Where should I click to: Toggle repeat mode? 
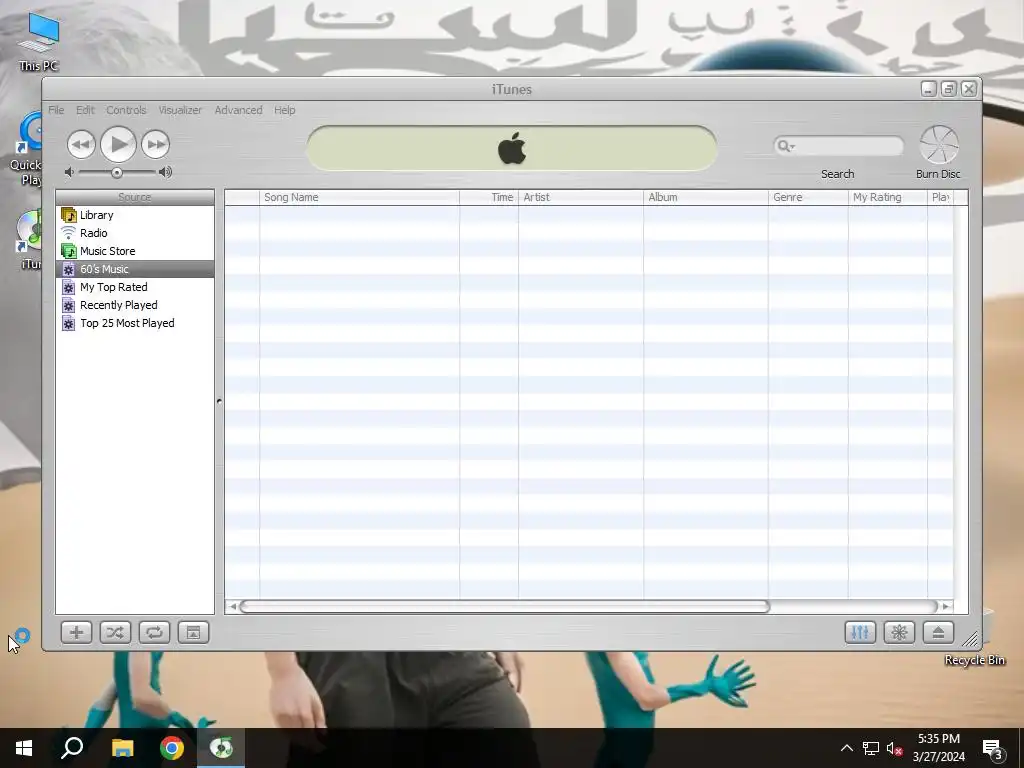tap(154, 632)
